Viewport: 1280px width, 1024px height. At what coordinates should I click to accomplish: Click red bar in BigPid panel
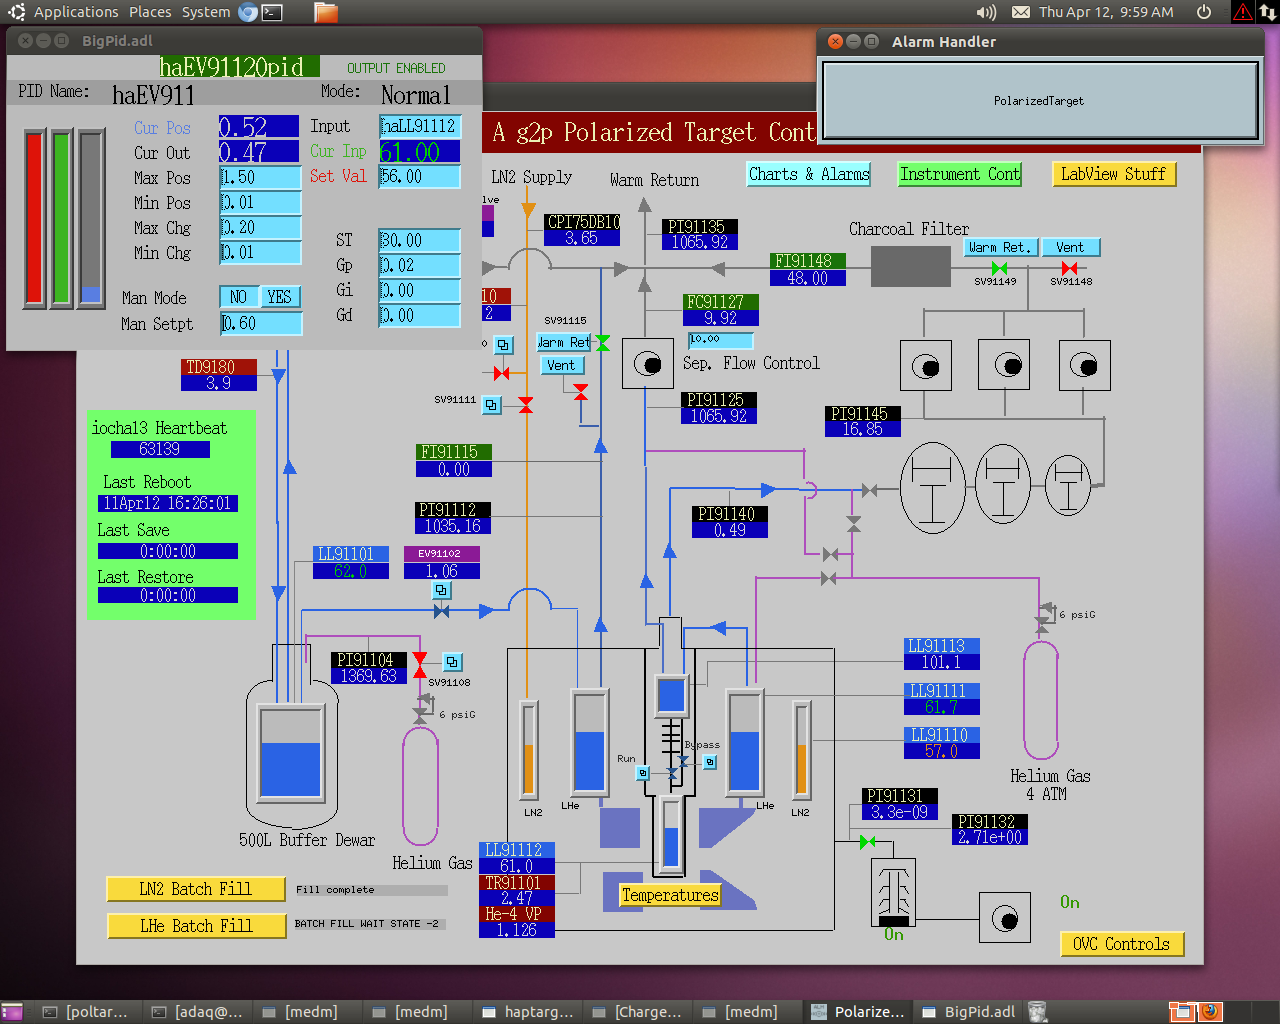(34, 217)
